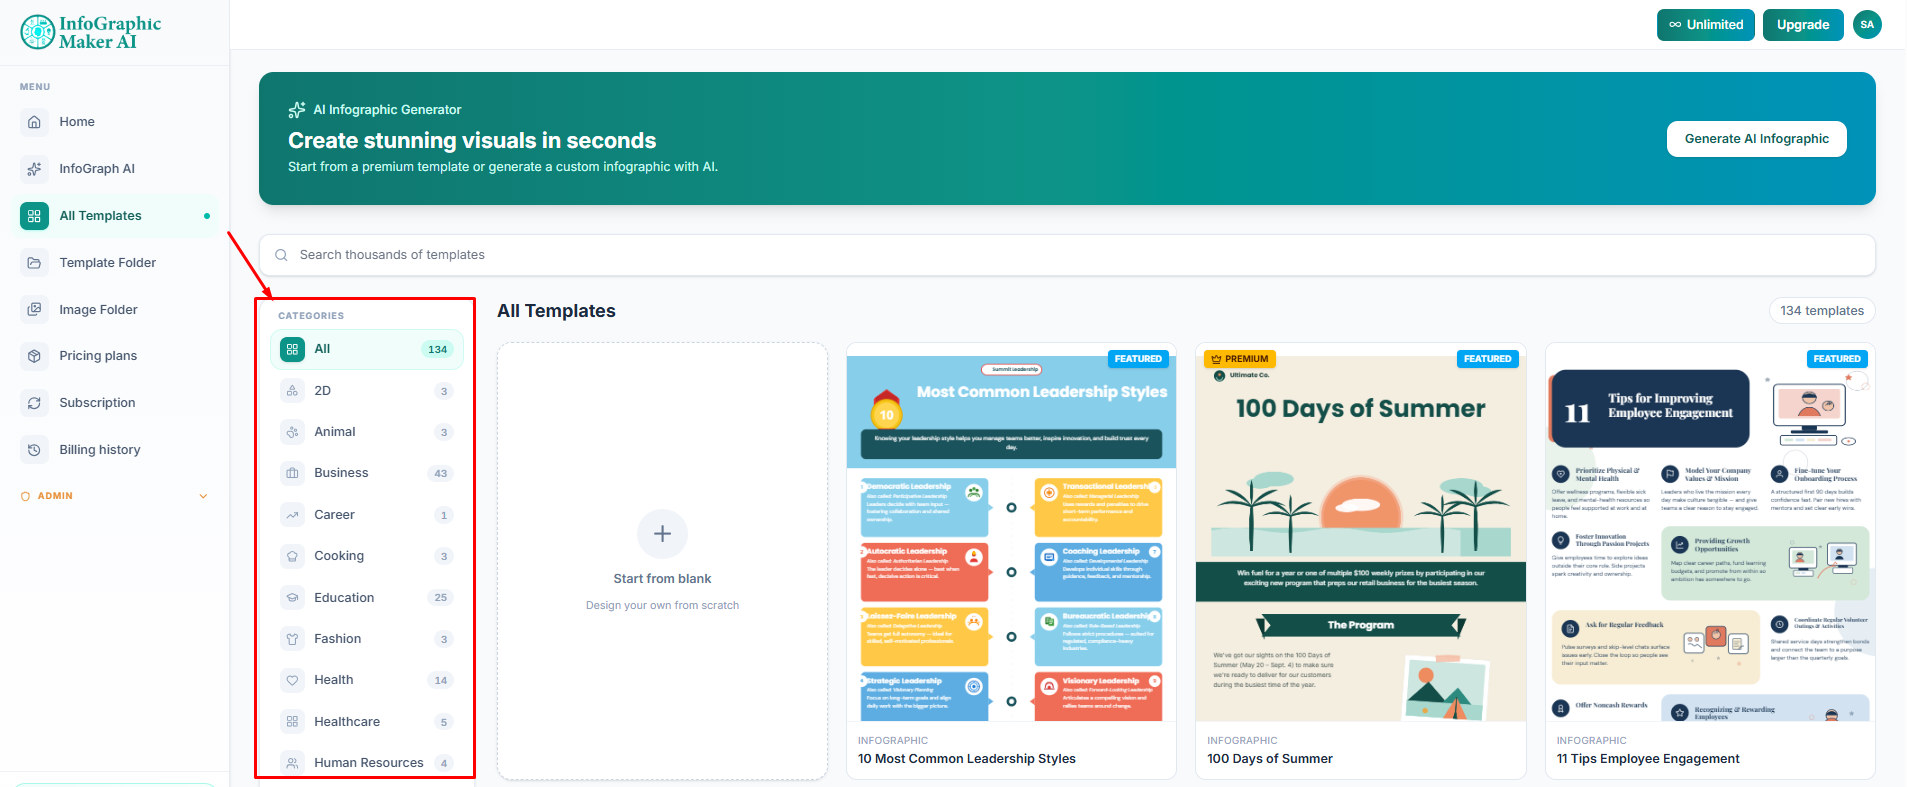Click the Unlimited button
This screenshot has width=1907, height=787.
pyautogui.click(x=1705, y=25)
